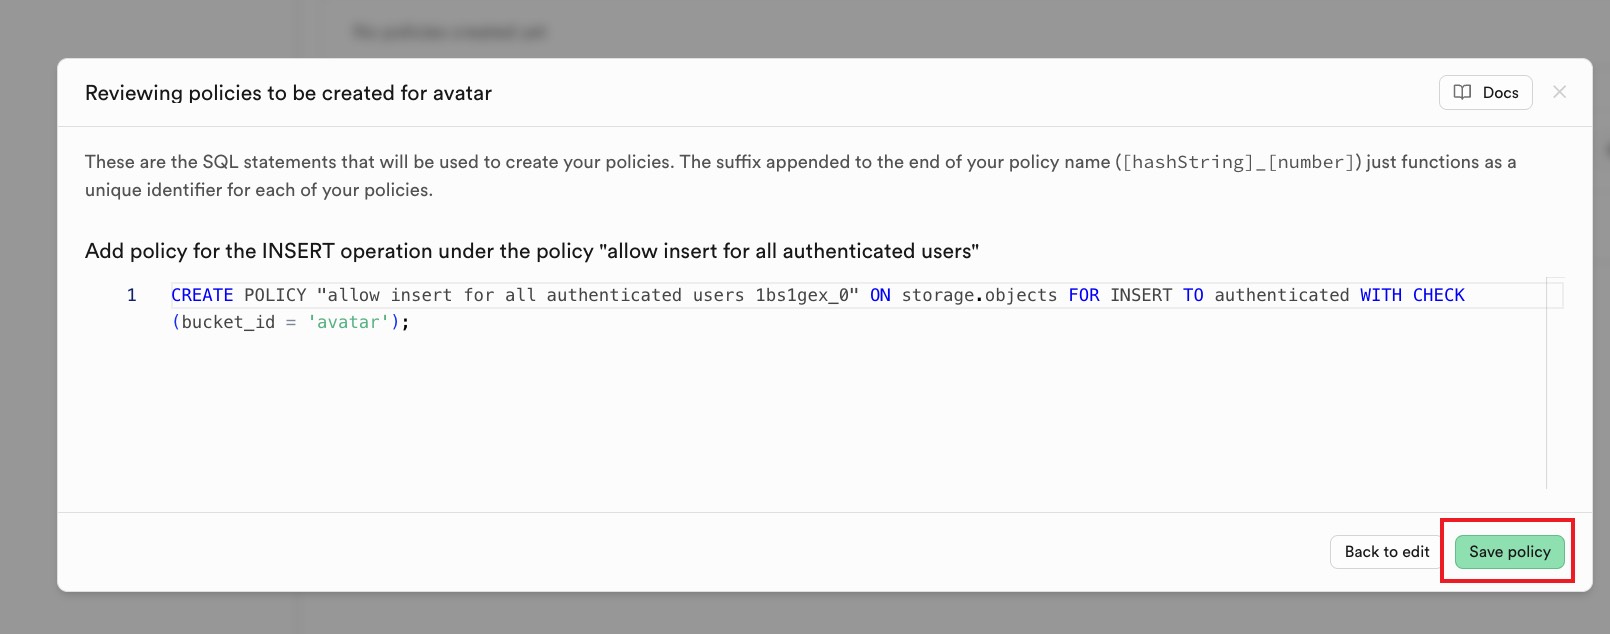Image resolution: width=1610 pixels, height=634 pixels.
Task: Close the policy review dialog
Action: [1559, 92]
